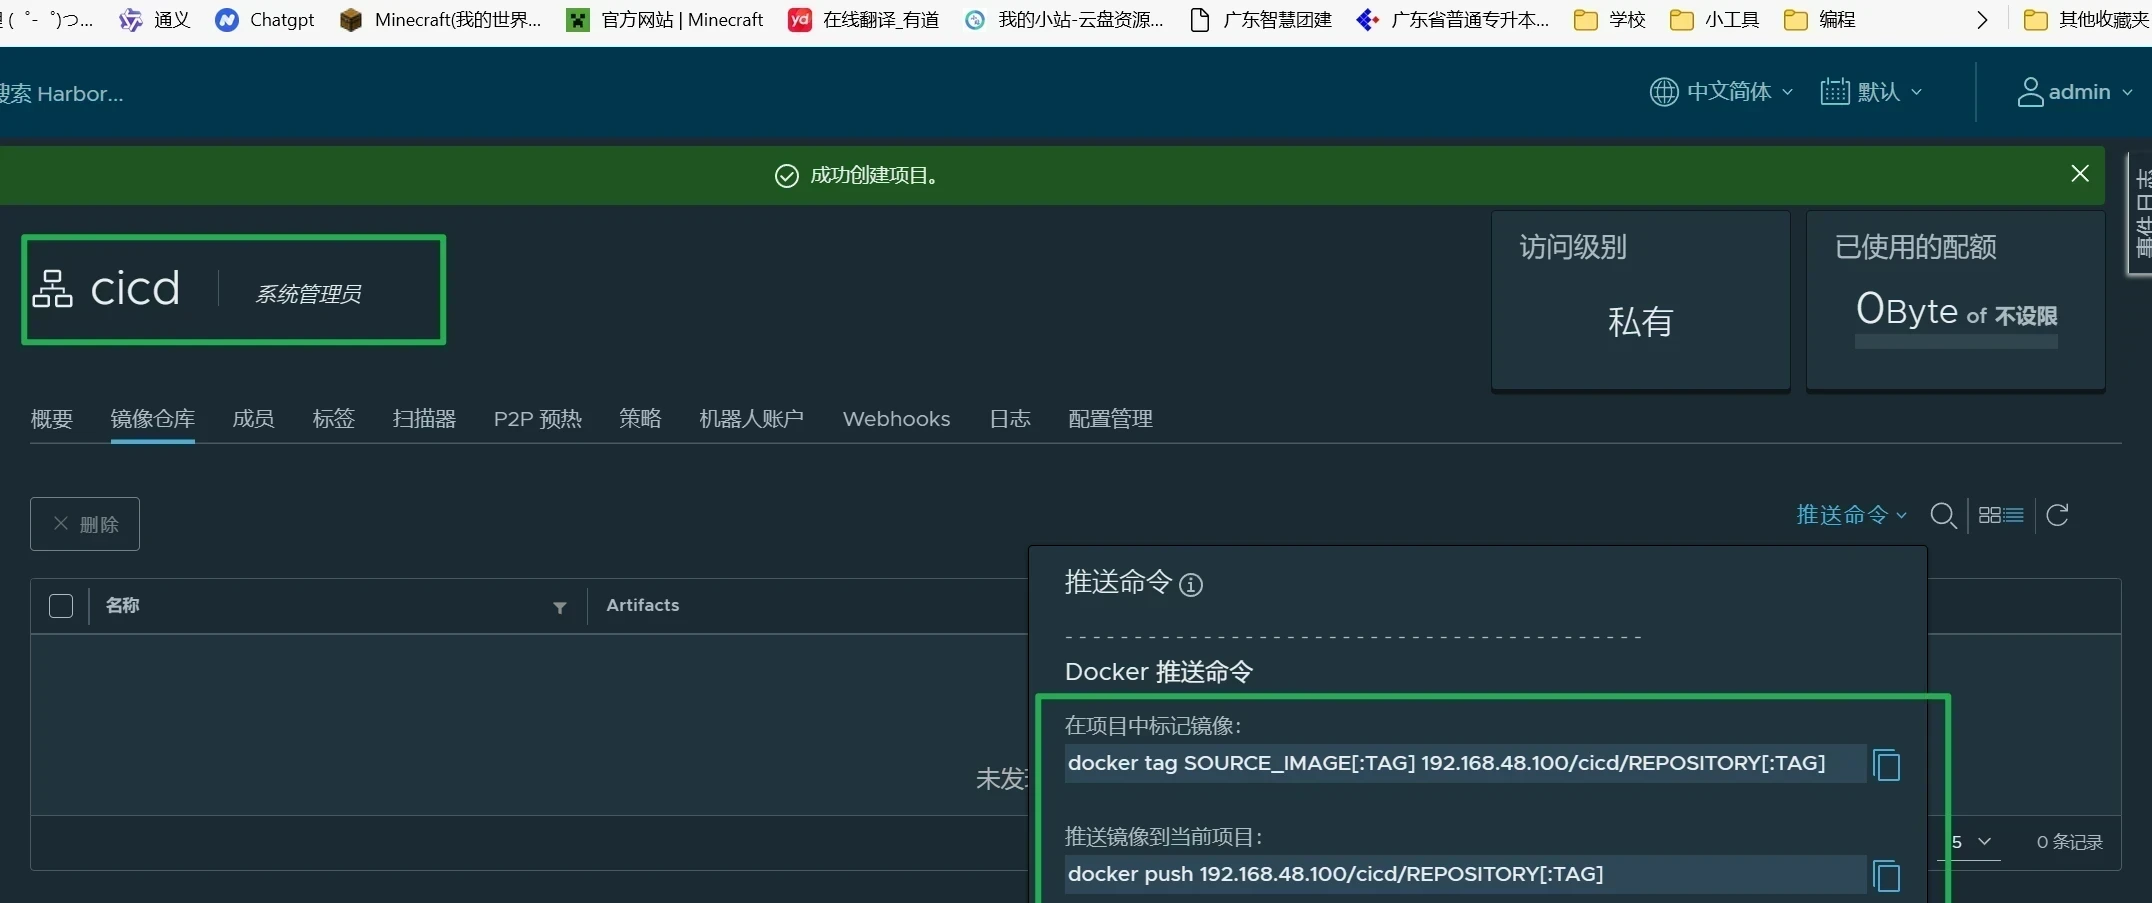Viewport: 2152px width, 903px height.
Task: Switch repository list card/list view
Action: tap(2001, 515)
